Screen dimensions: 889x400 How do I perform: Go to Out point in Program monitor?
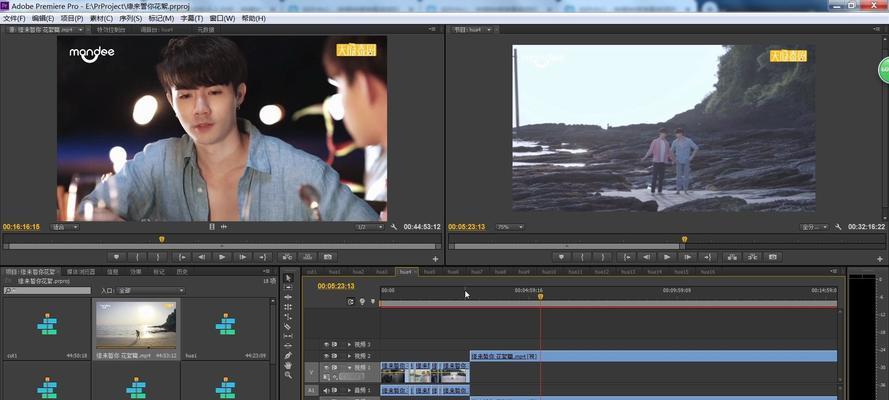pos(708,257)
